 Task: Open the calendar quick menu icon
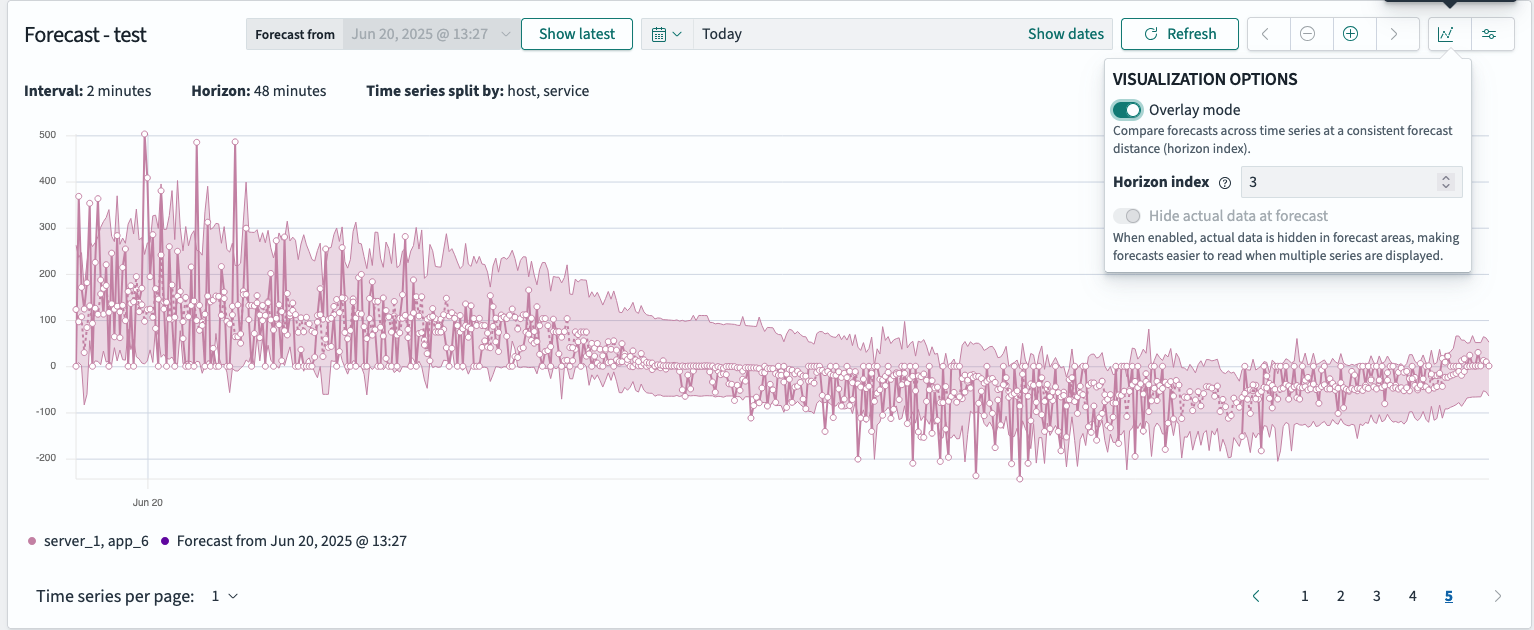pos(666,34)
